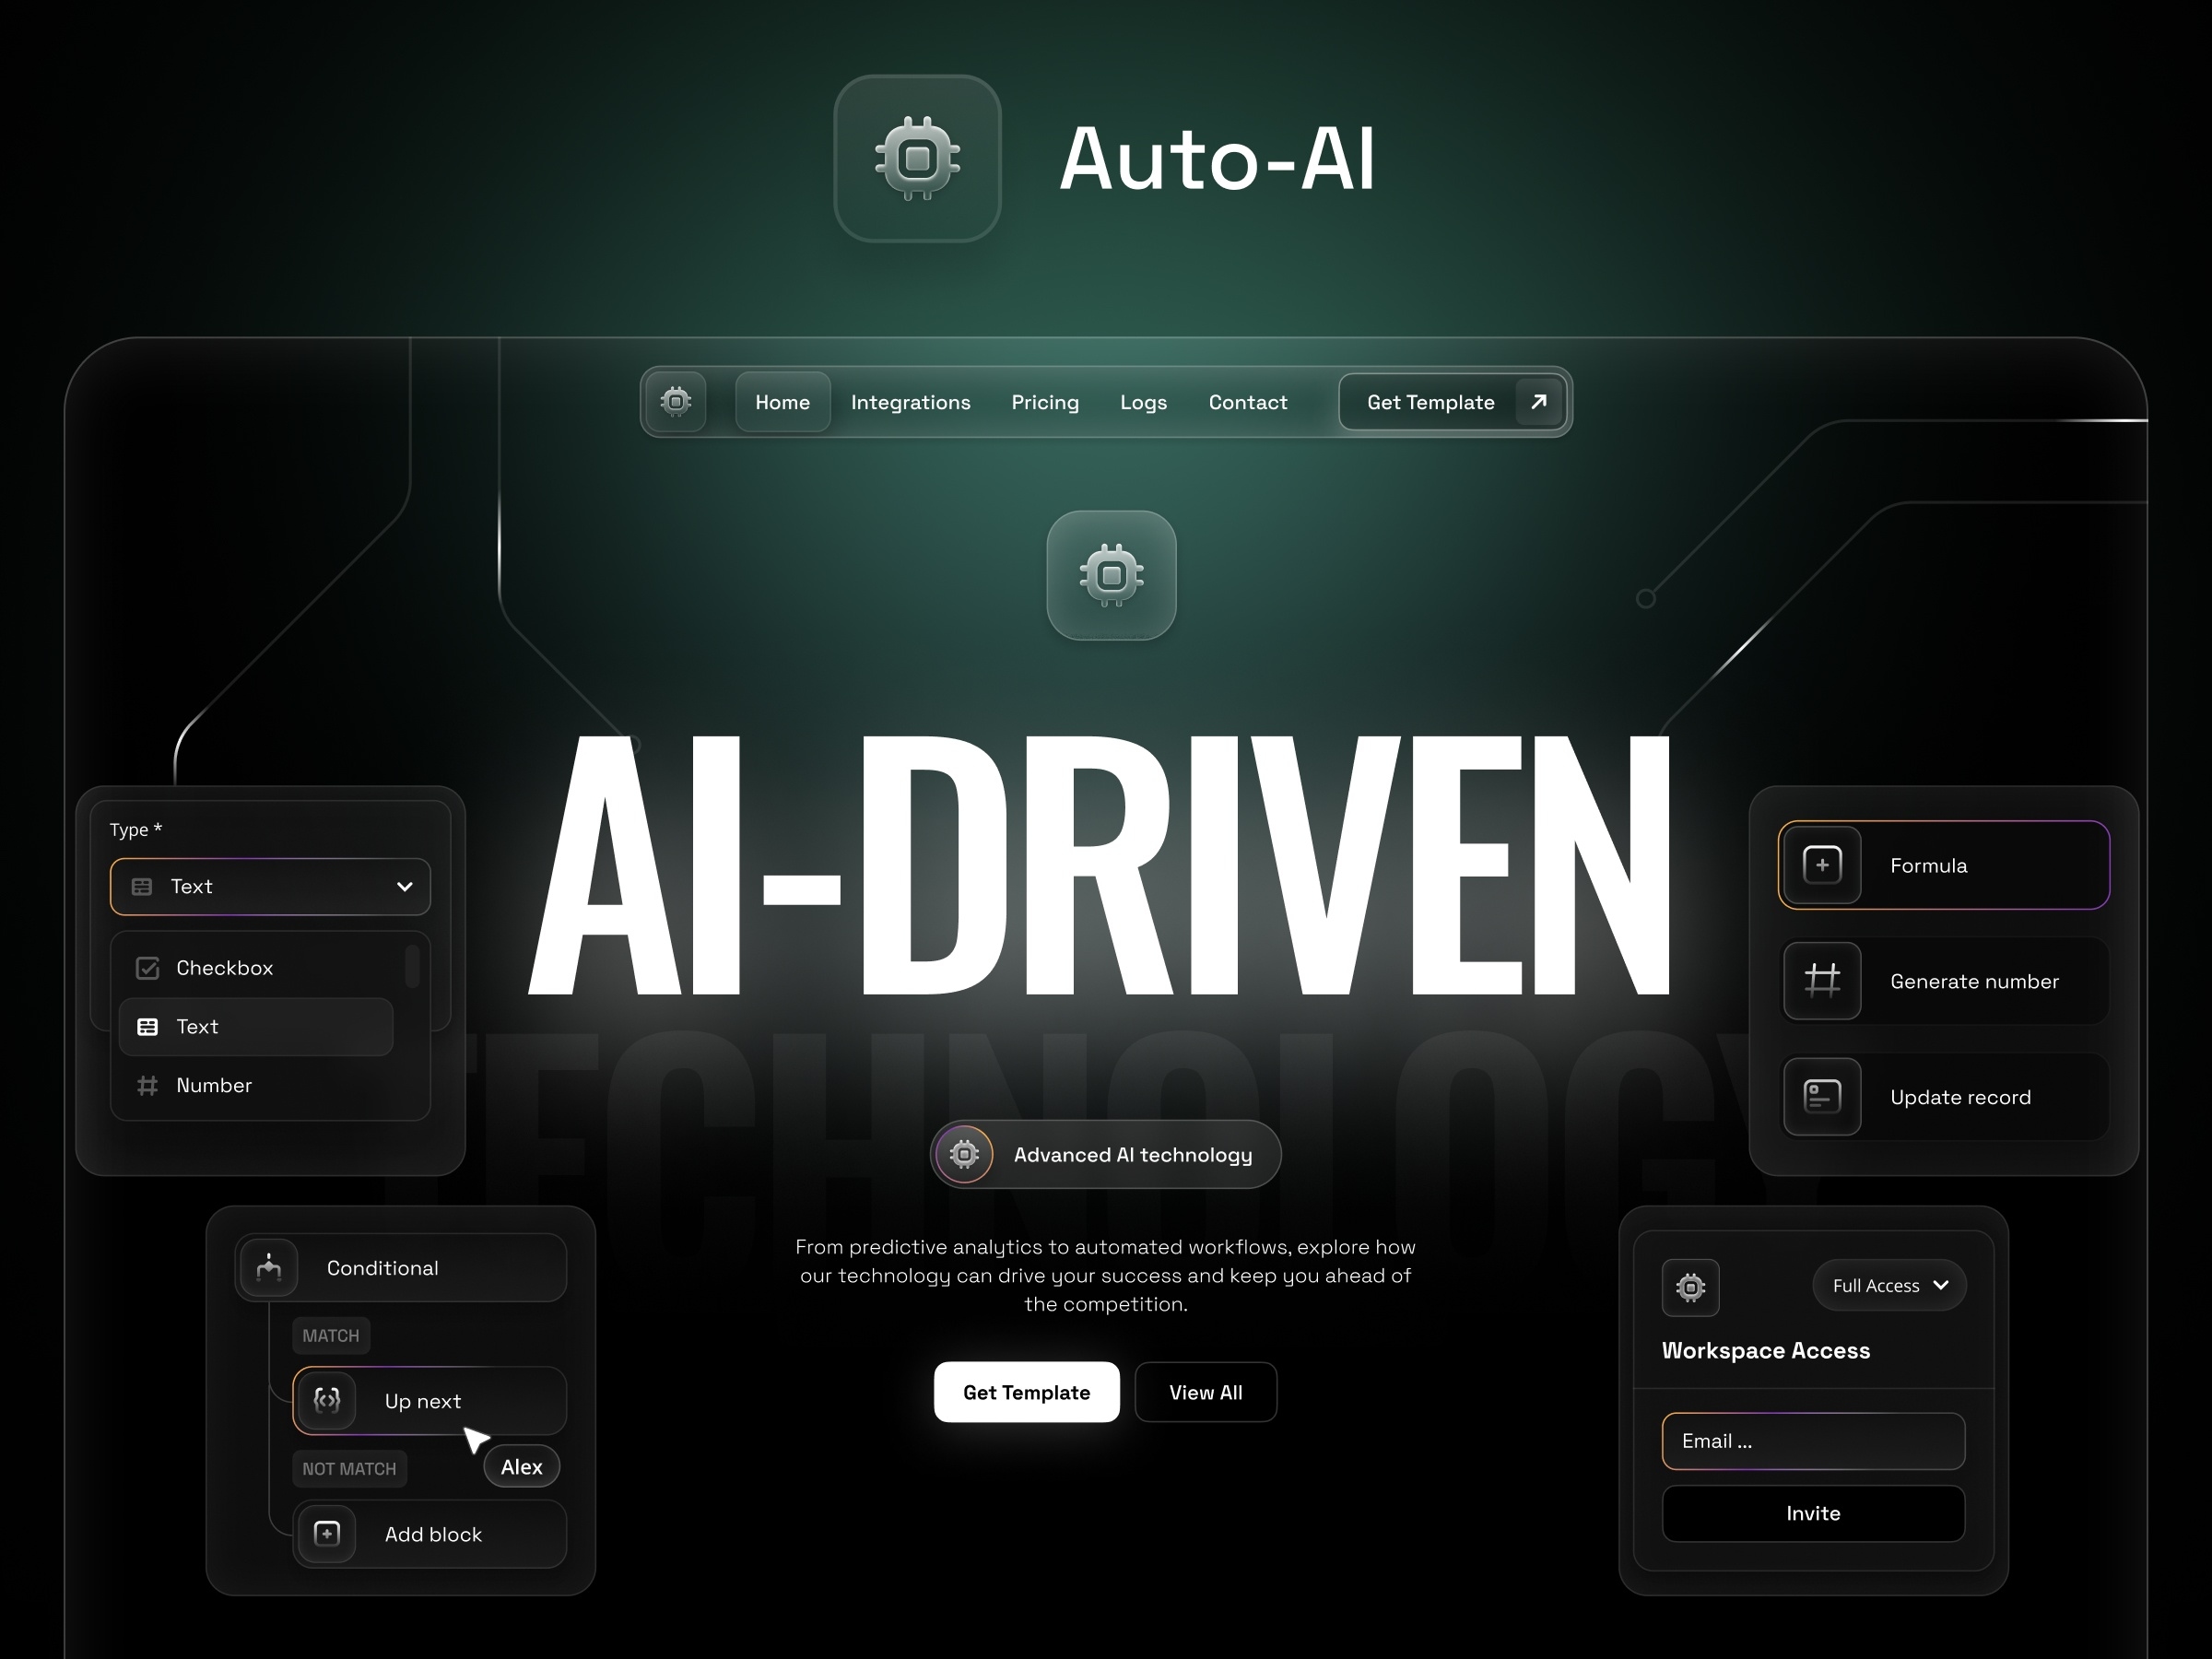
Task: Open the Integrations navigation tab
Action: 911,403
